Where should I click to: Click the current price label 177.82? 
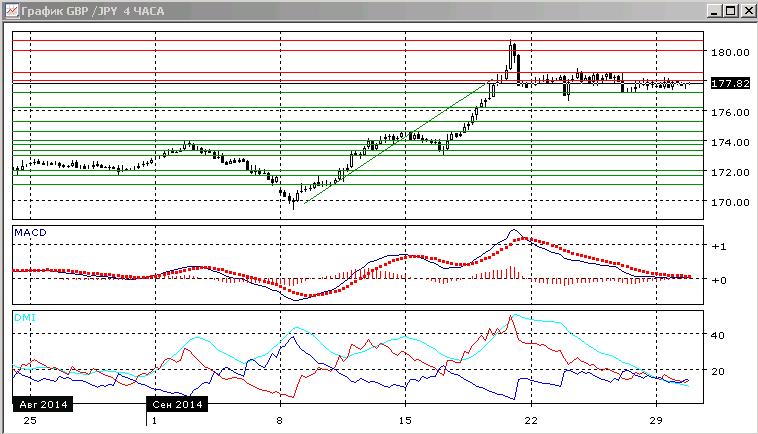[x=730, y=84]
